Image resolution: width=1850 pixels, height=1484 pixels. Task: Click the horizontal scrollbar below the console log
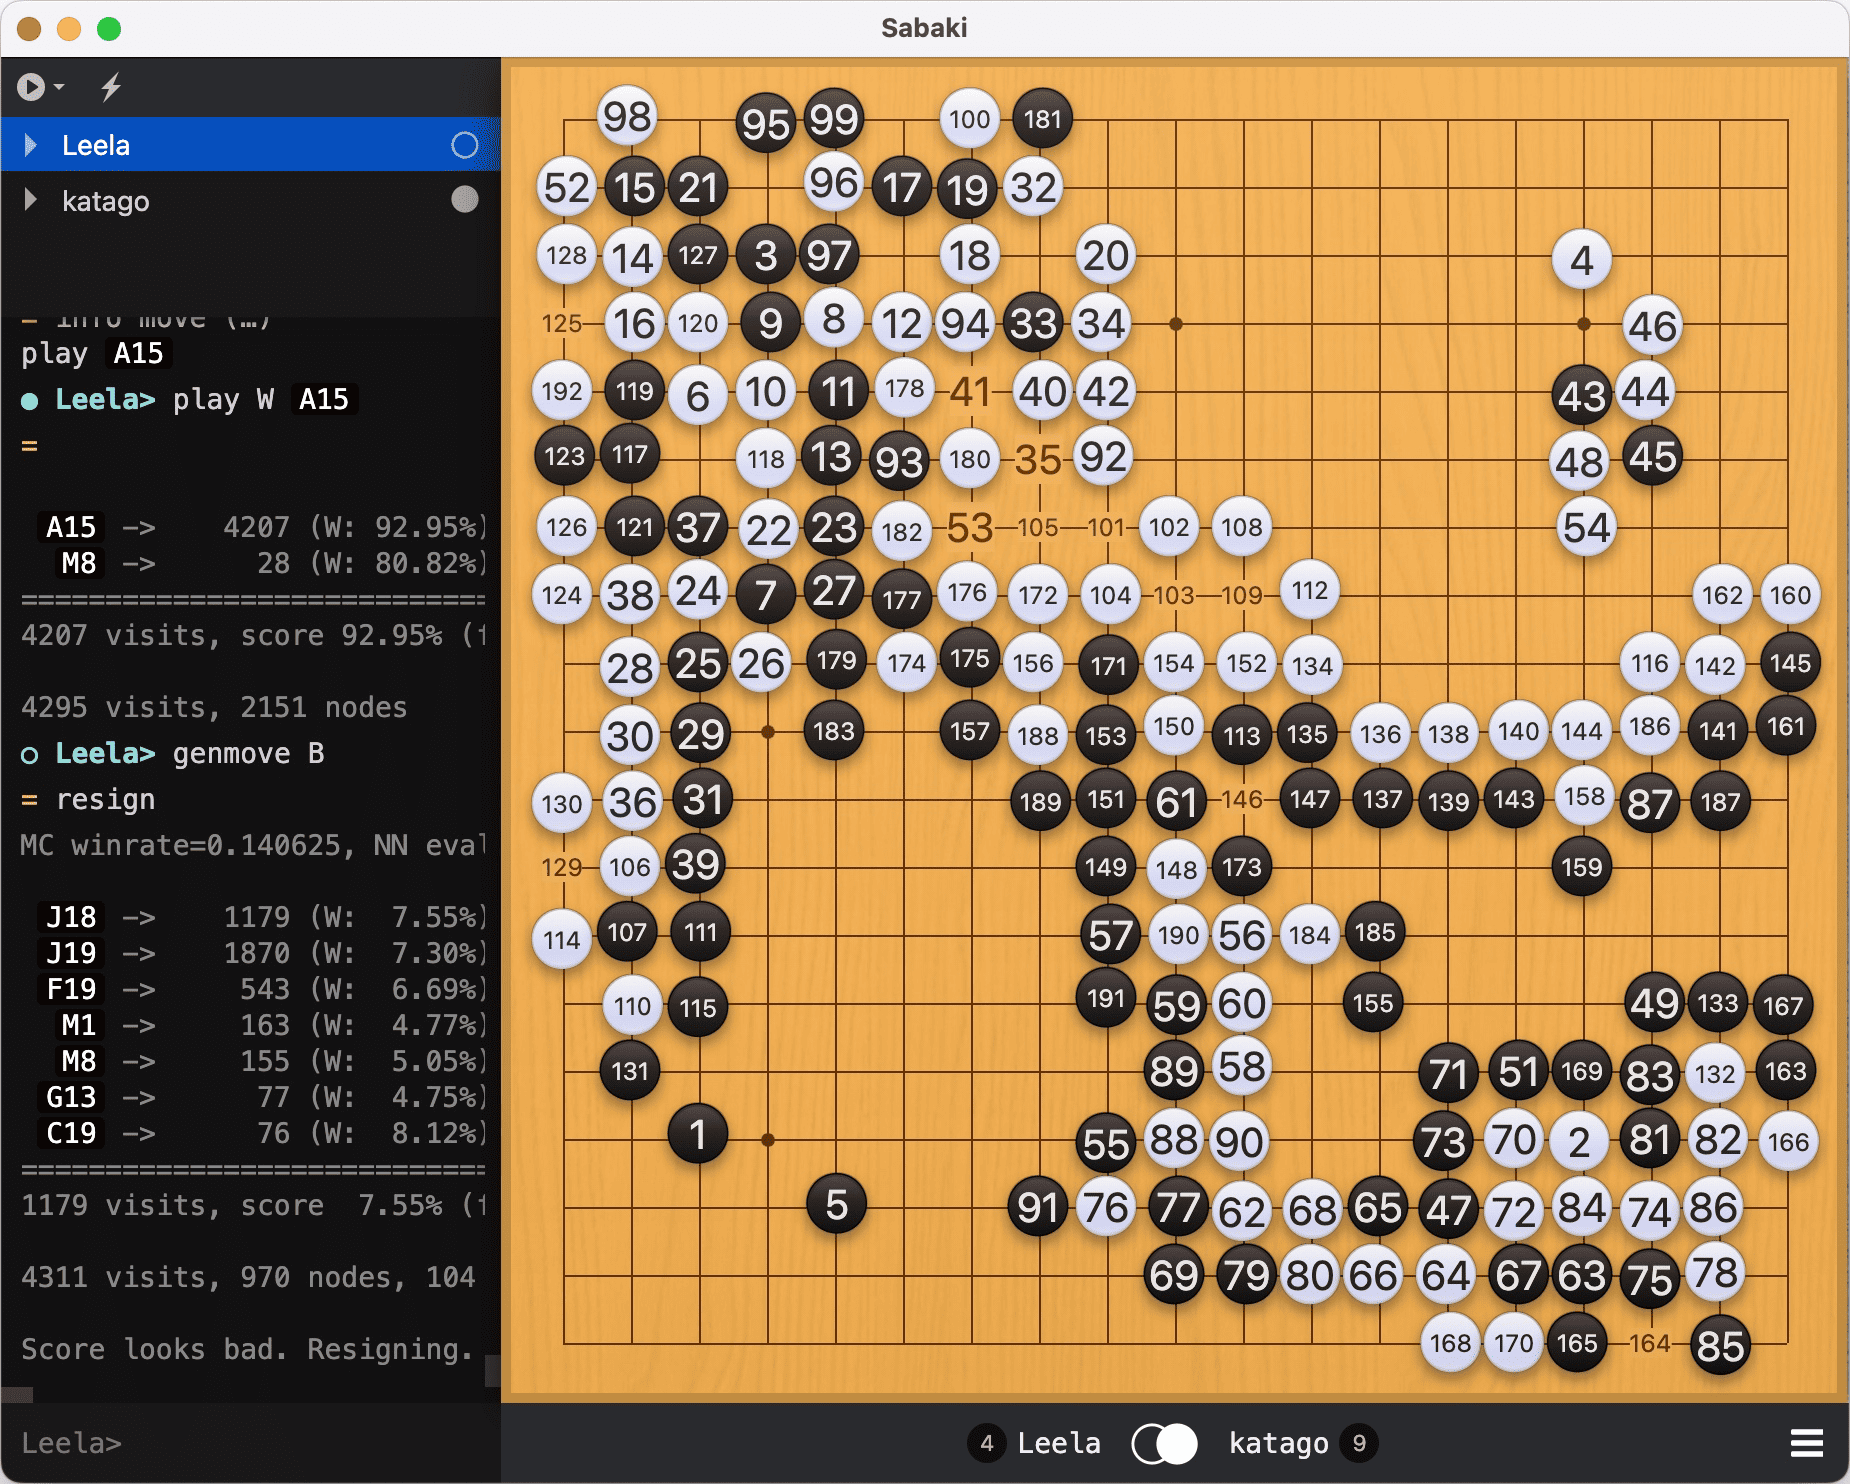(18, 1394)
